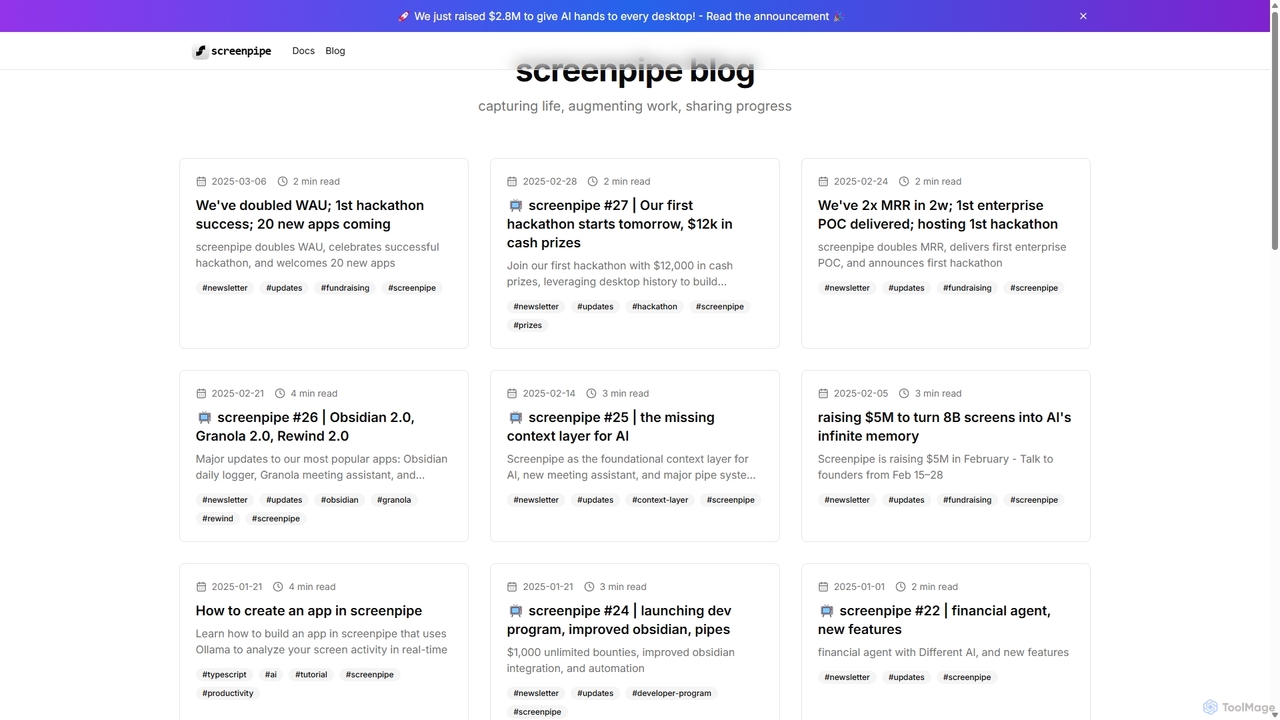This screenshot has width=1280, height=720.
Task: Open 'We've 2x MRR in 2w' post
Action: coord(938,215)
